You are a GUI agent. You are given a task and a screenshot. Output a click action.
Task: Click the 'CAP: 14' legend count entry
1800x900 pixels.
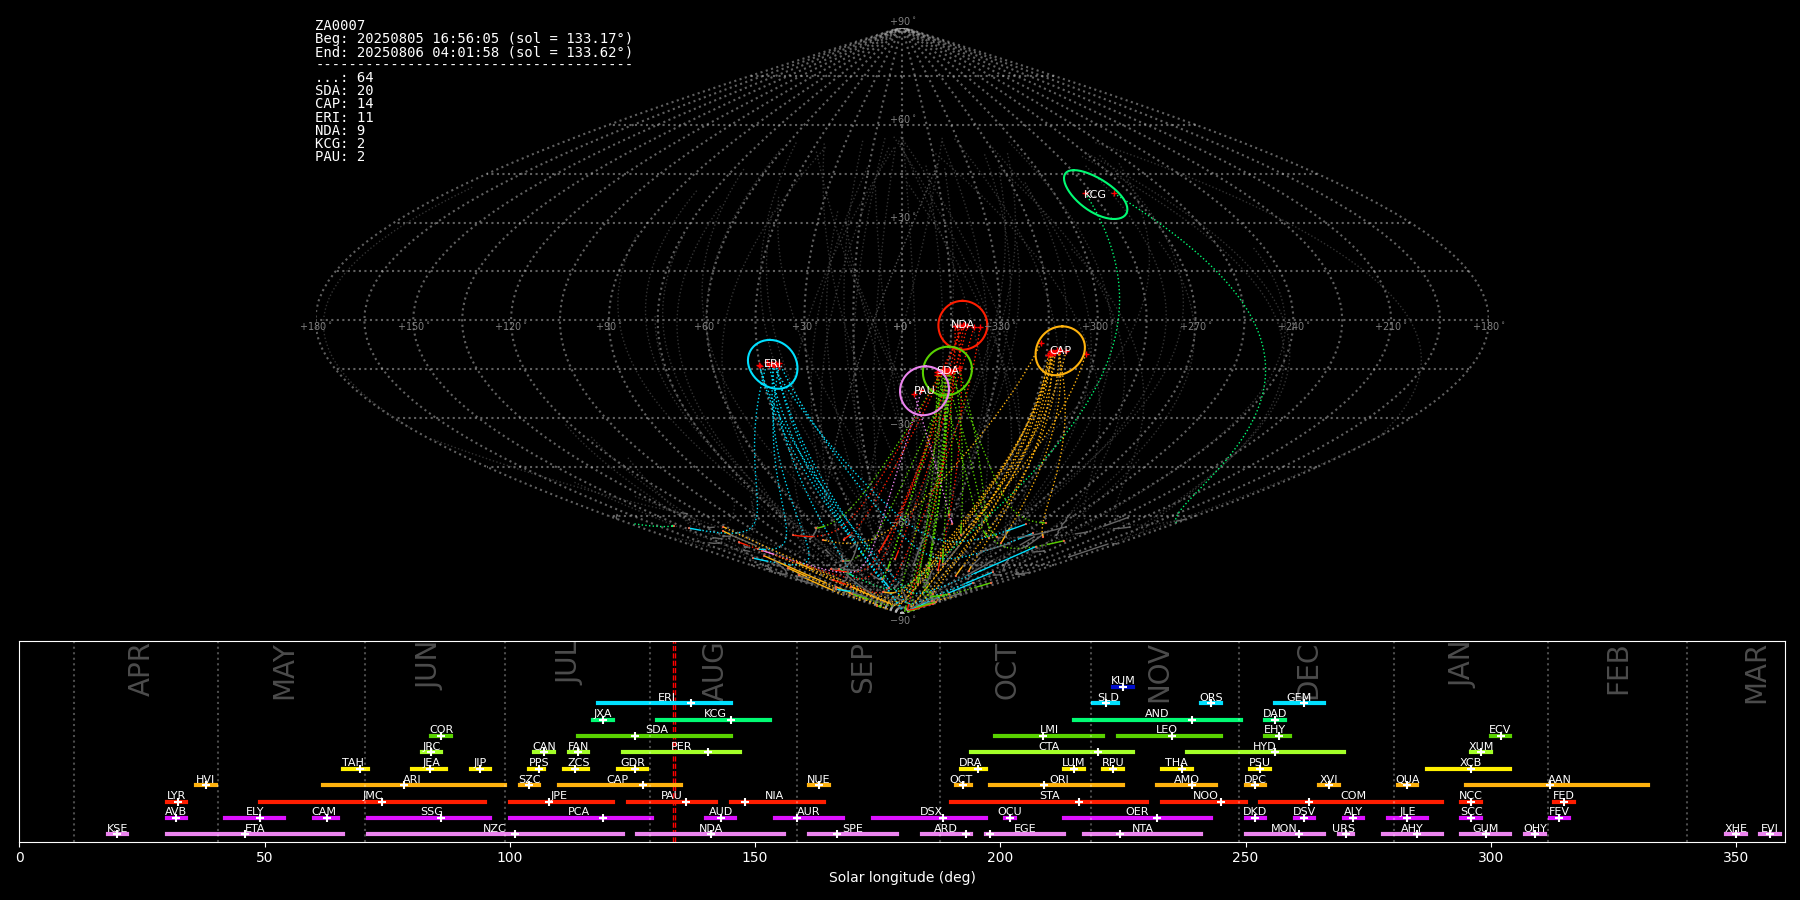pyautogui.click(x=344, y=104)
